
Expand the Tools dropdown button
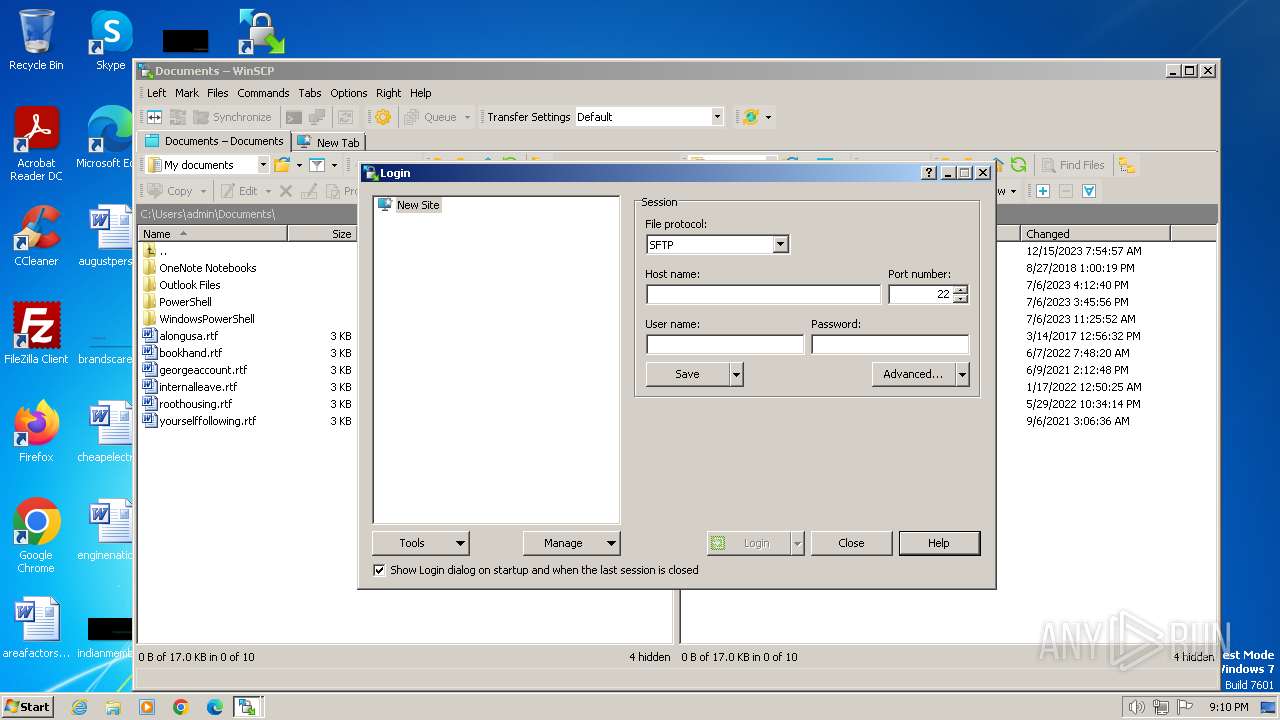click(421, 543)
